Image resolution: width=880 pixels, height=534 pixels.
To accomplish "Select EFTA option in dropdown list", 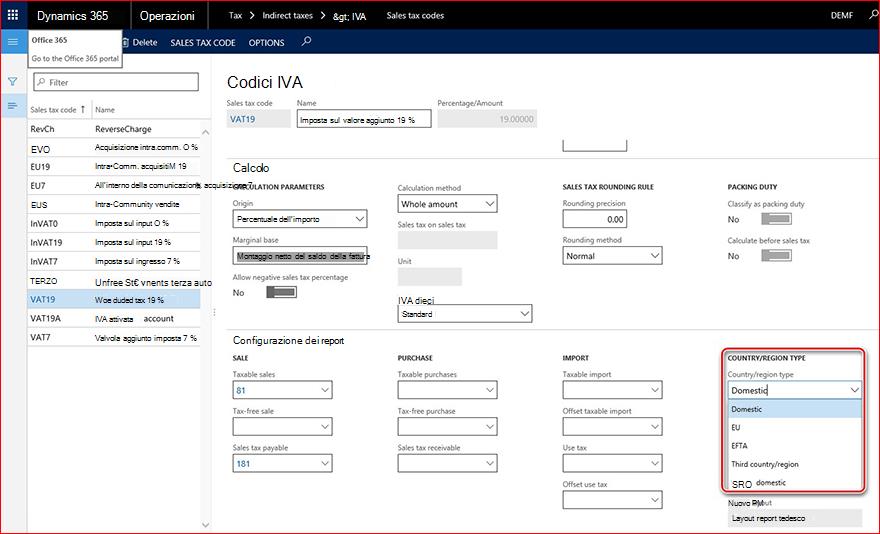I will click(x=794, y=445).
